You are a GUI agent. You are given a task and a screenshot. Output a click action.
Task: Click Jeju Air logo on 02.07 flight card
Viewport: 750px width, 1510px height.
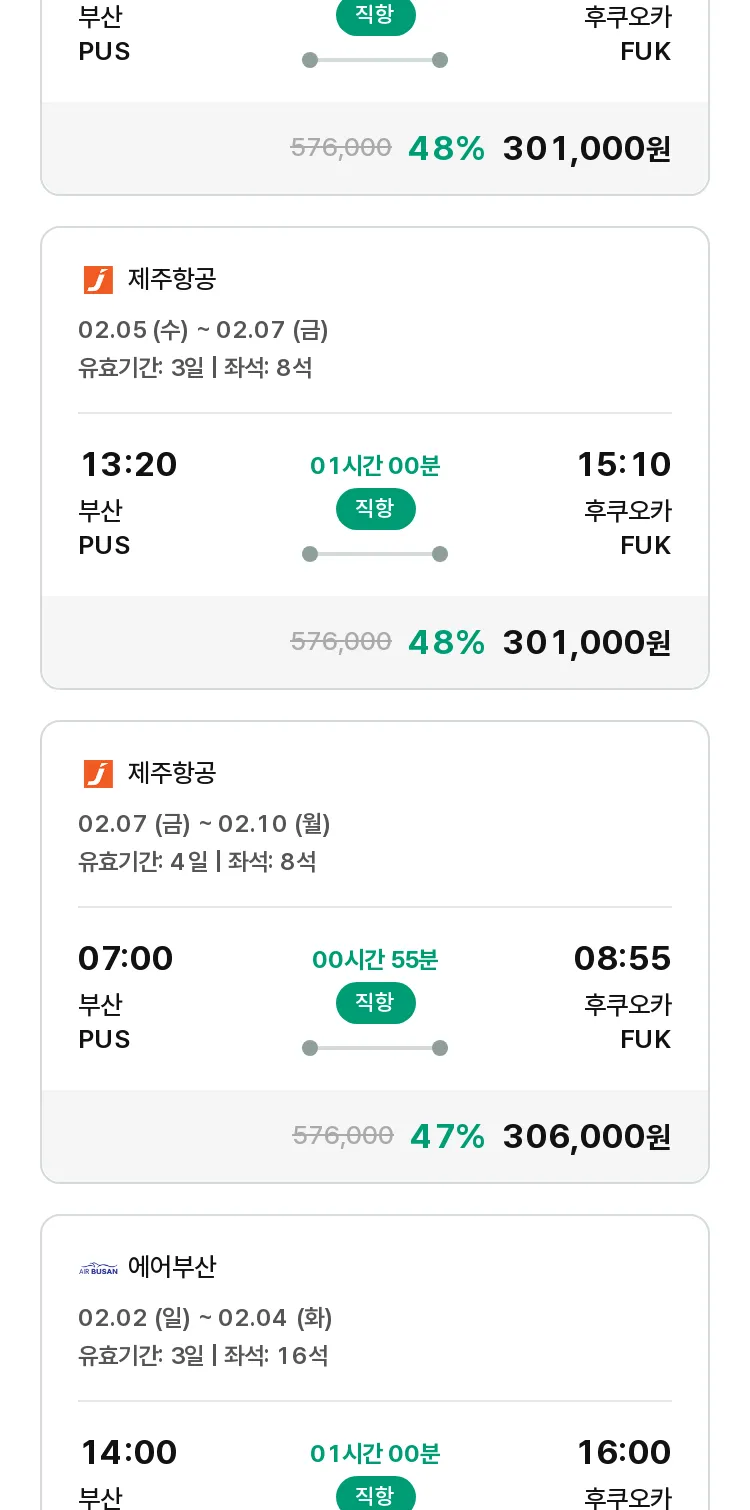(x=98, y=774)
